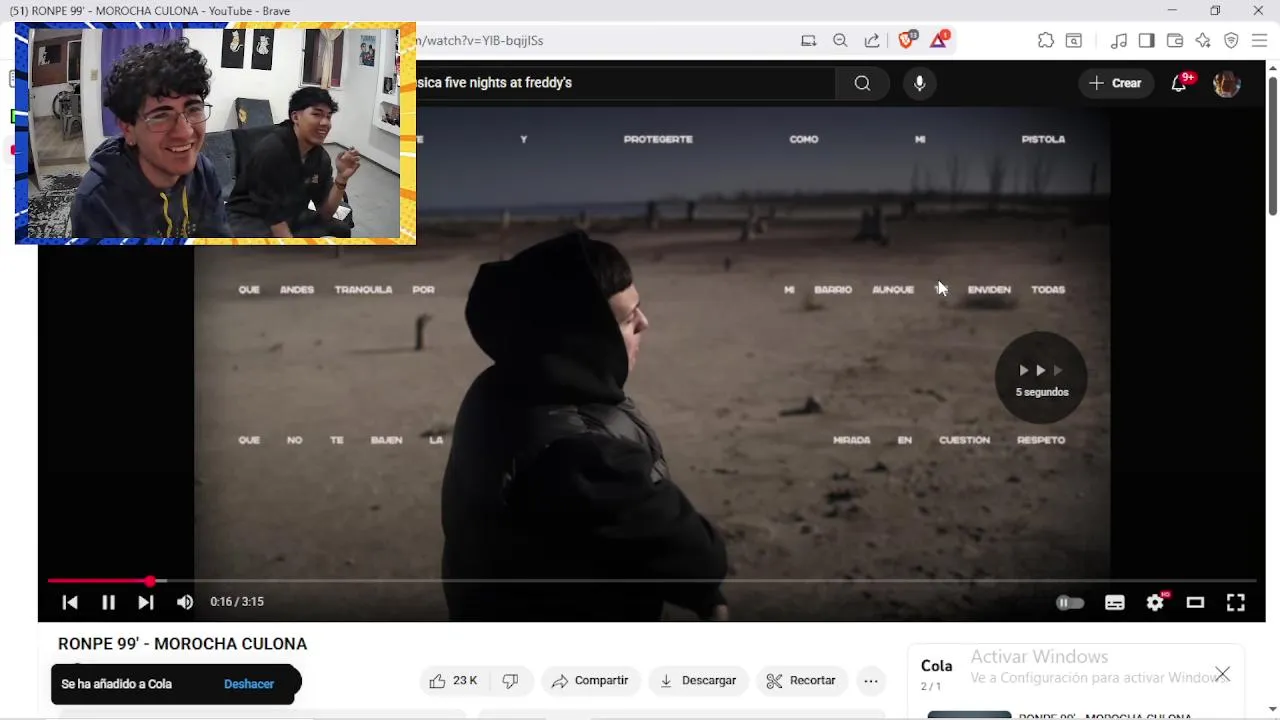This screenshot has height=720, width=1280.
Task: Close the Cola queue panel
Action: [1222, 674]
